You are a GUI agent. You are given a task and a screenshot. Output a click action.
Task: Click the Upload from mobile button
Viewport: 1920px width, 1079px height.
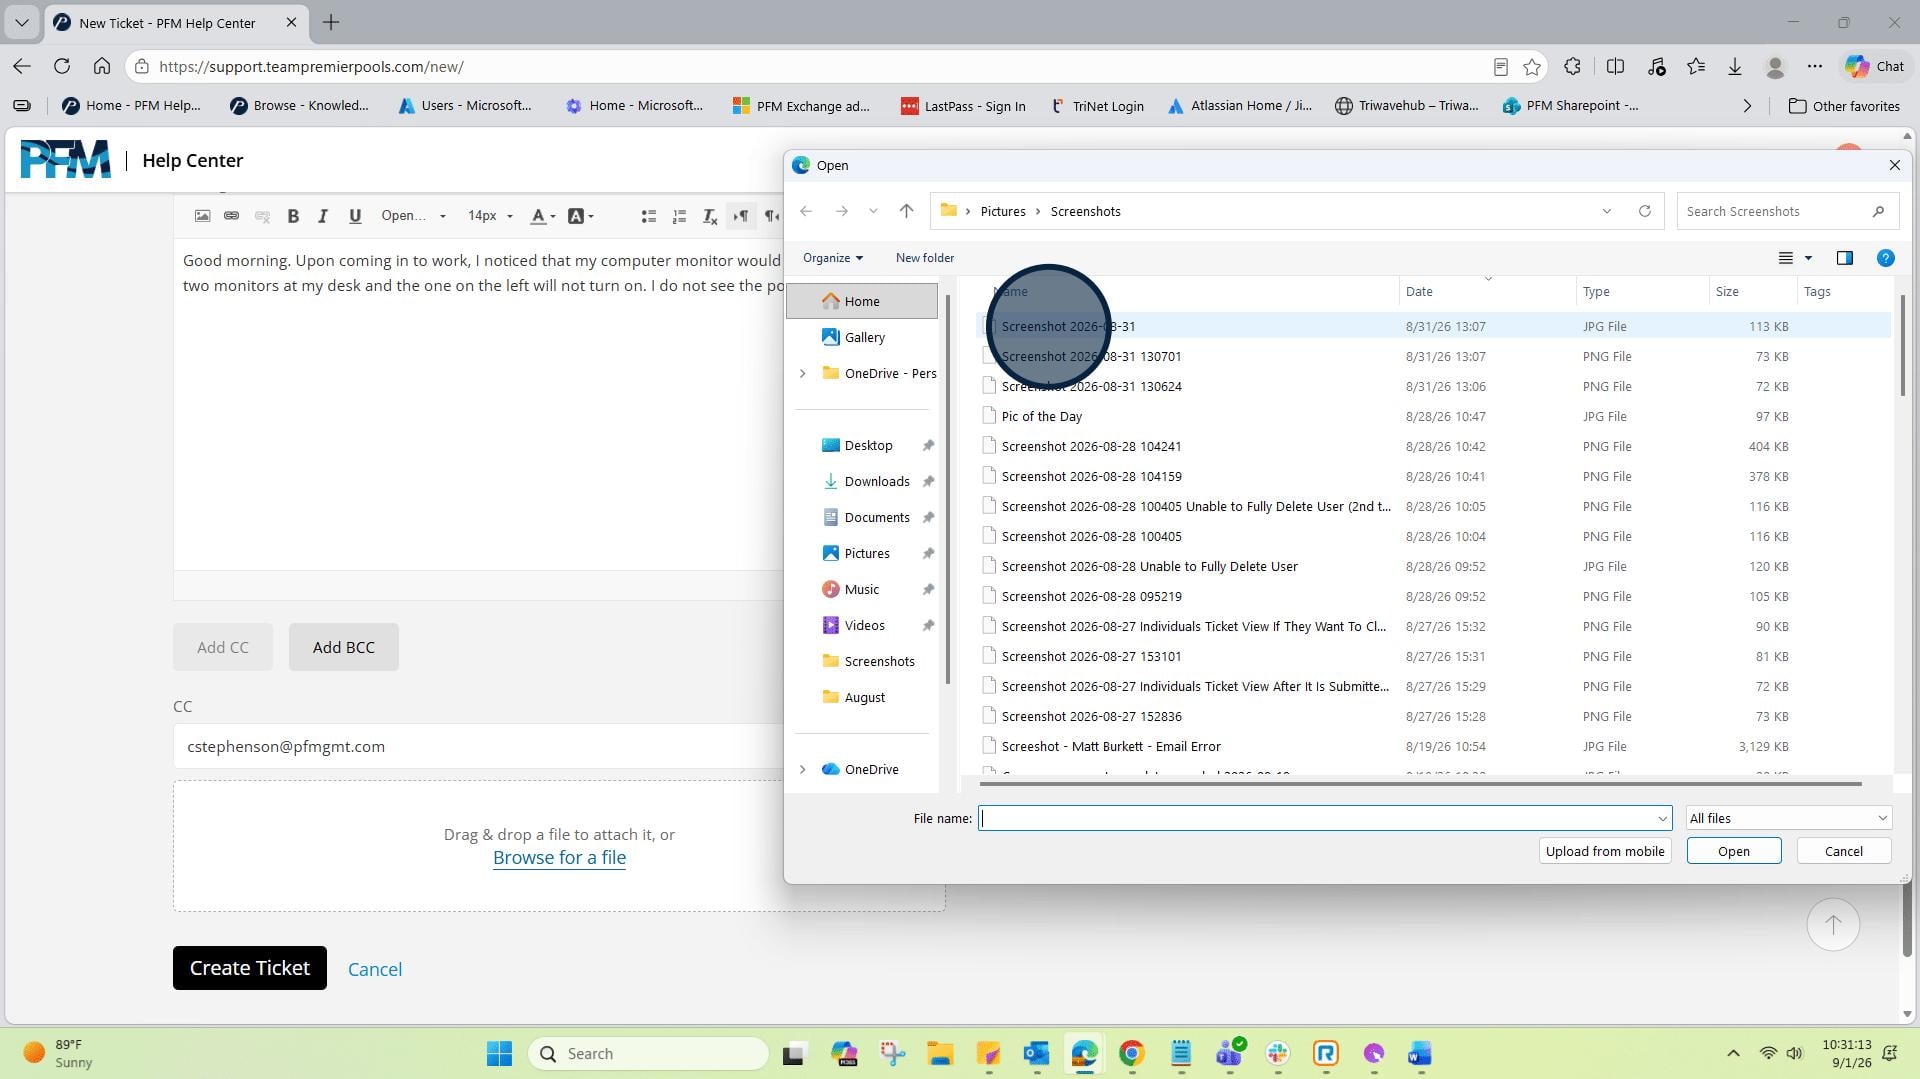[x=1604, y=851]
